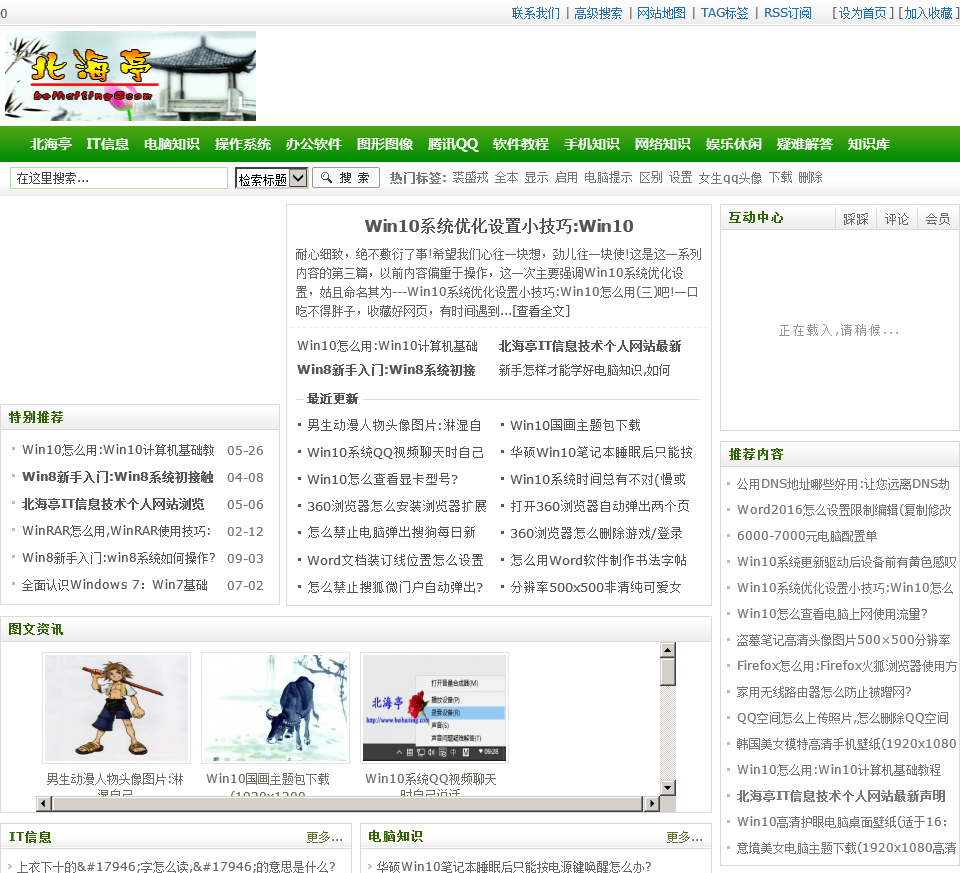Viewport: 960px width, 873px height.
Task: Click 更多 in the 电脑知识 section
Action: click(684, 837)
